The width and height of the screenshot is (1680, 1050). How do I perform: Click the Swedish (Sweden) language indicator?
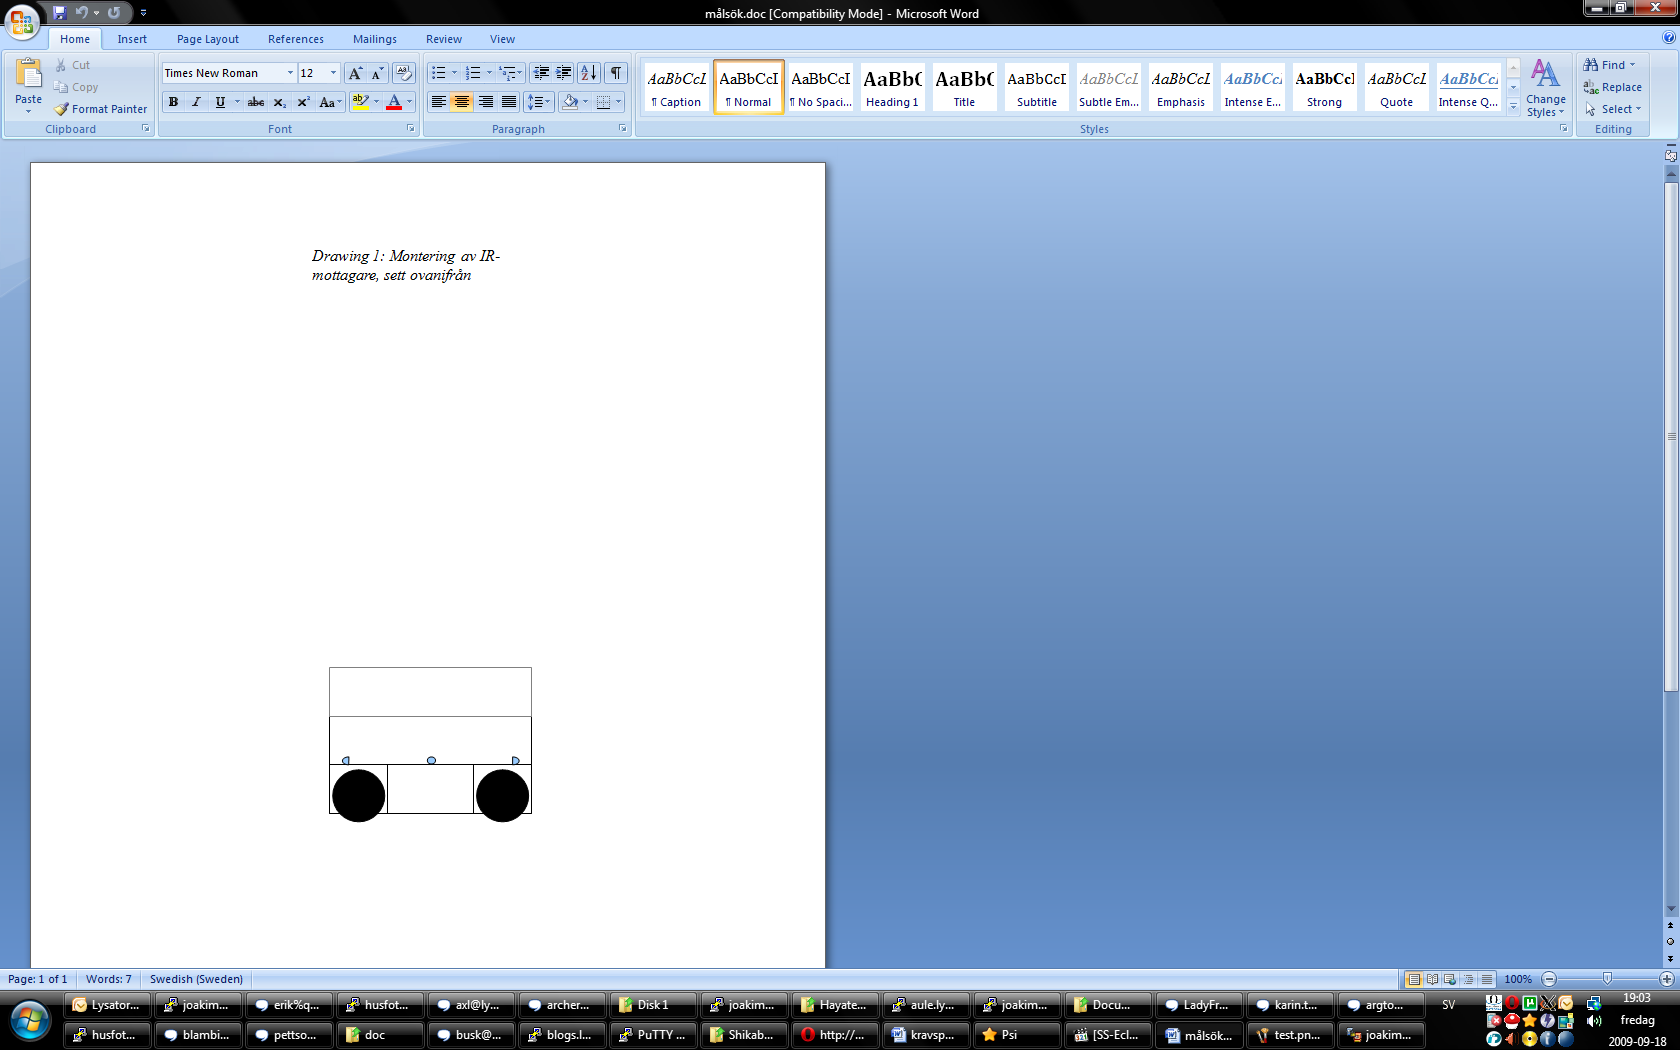[196, 979]
